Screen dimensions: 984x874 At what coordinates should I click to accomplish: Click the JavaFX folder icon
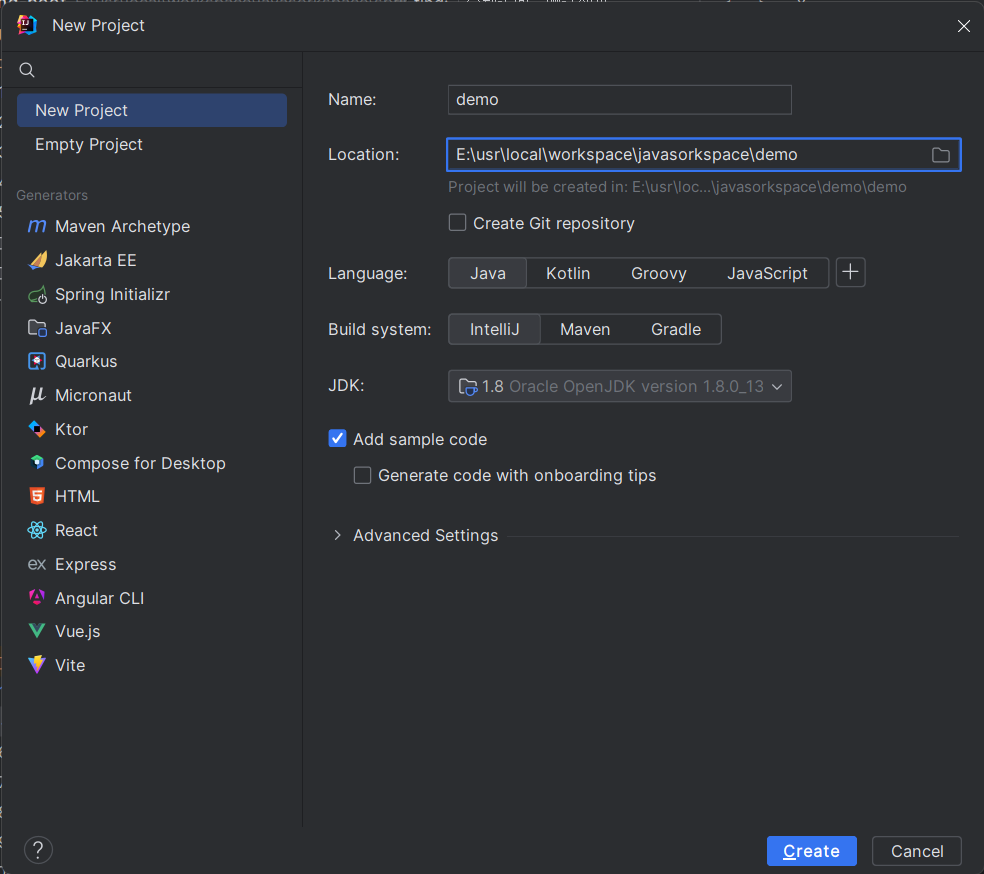(x=38, y=328)
